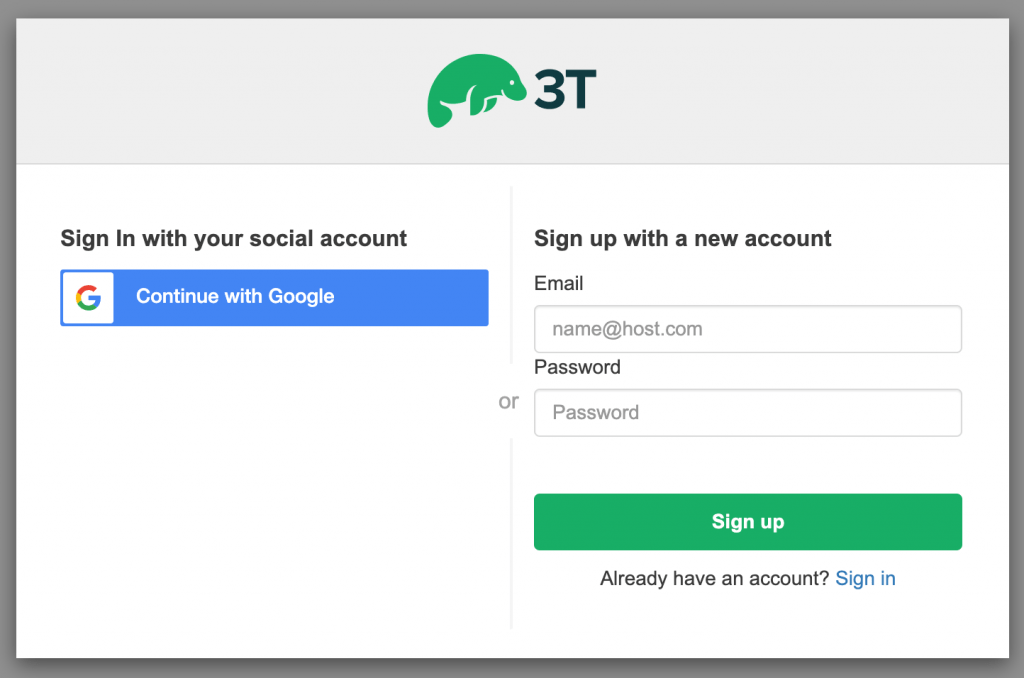Click the blank space between Password field and Sign up
Viewport: 1024px width, 678px height.
coord(748,465)
